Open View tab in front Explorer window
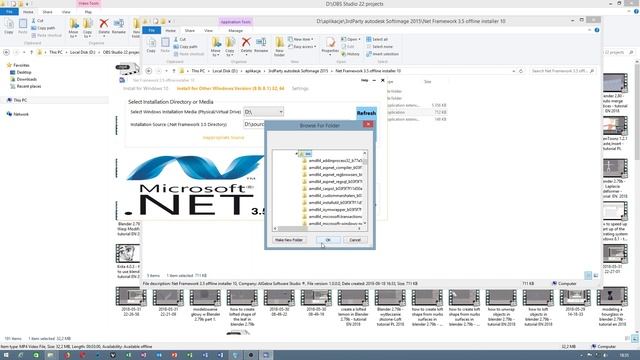The width and height of the screenshot is (640, 360). [208, 31]
